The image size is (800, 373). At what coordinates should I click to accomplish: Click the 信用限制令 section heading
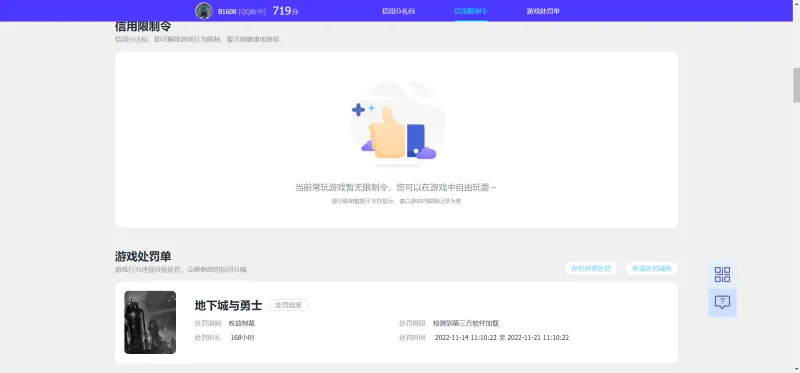tap(142, 27)
